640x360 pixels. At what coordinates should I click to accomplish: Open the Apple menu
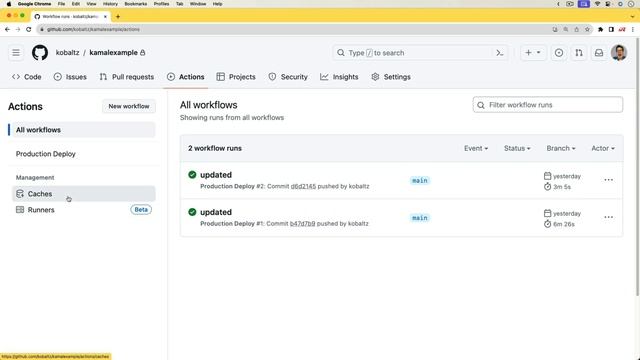9,4
